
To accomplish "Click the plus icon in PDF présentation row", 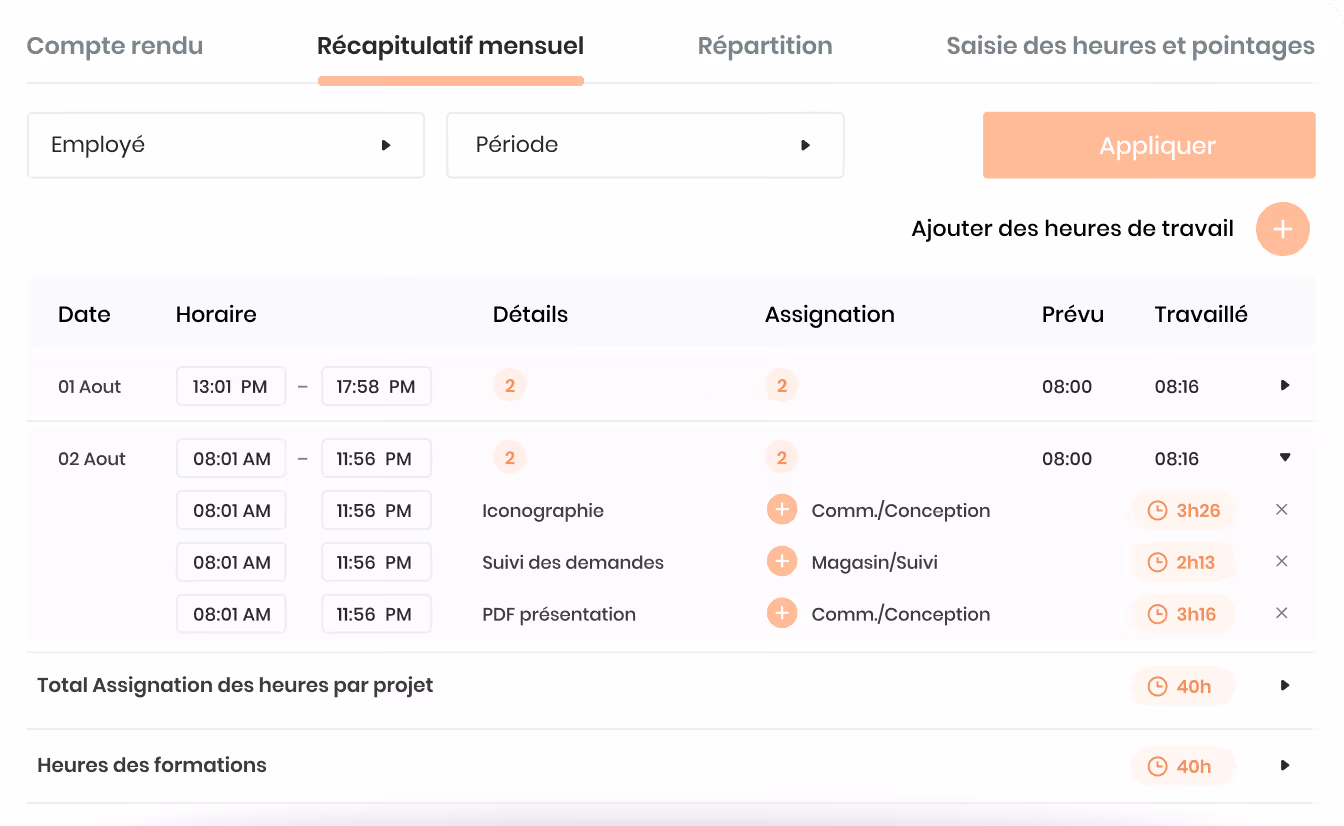I will (782, 614).
